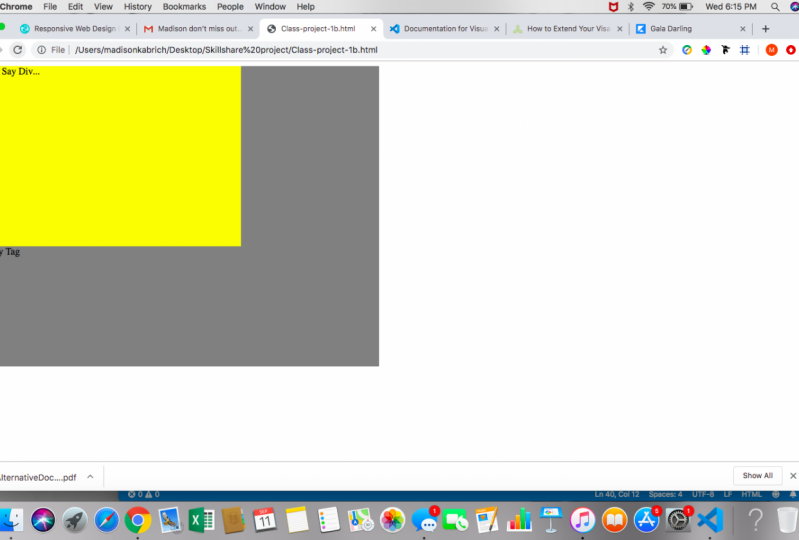Click errors and warnings count in status bar
Image resolution: width=799 pixels, height=540 pixels.
click(x=144, y=494)
